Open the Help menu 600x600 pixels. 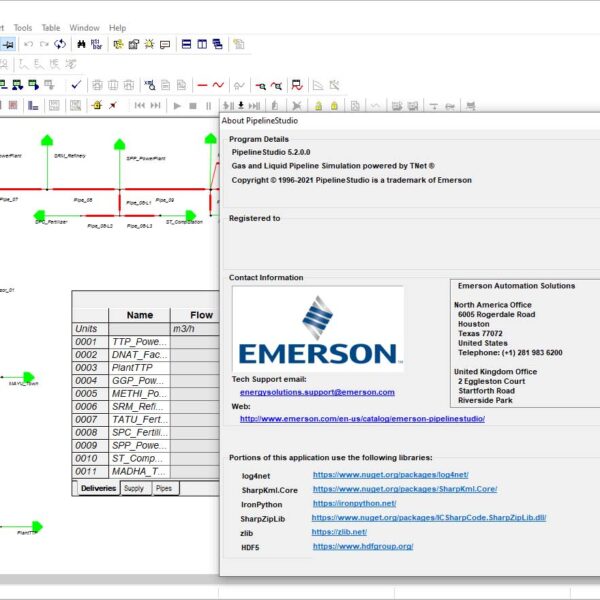[x=117, y=28]
